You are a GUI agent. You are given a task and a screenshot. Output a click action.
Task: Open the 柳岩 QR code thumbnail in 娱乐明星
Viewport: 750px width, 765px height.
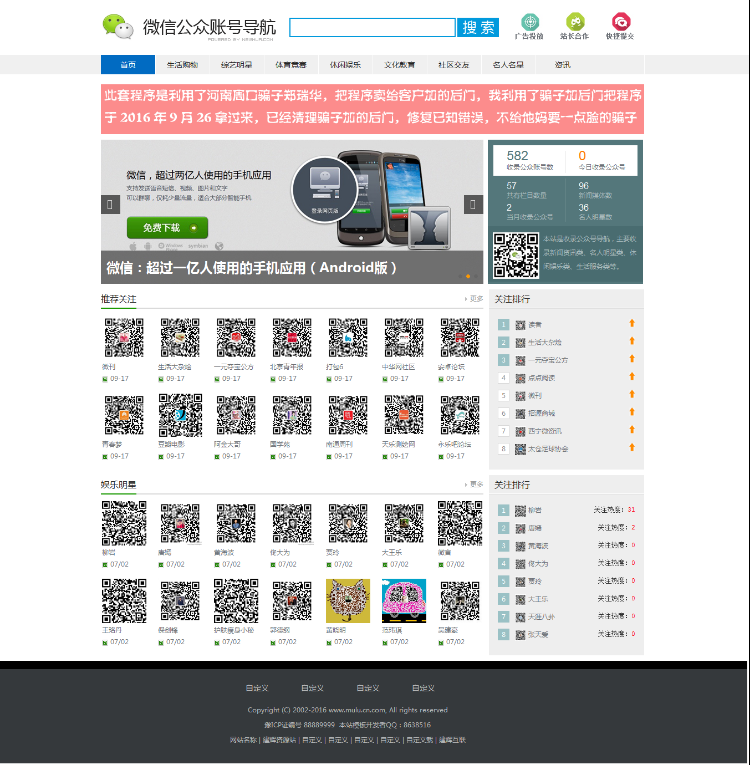tap(124, 523)
